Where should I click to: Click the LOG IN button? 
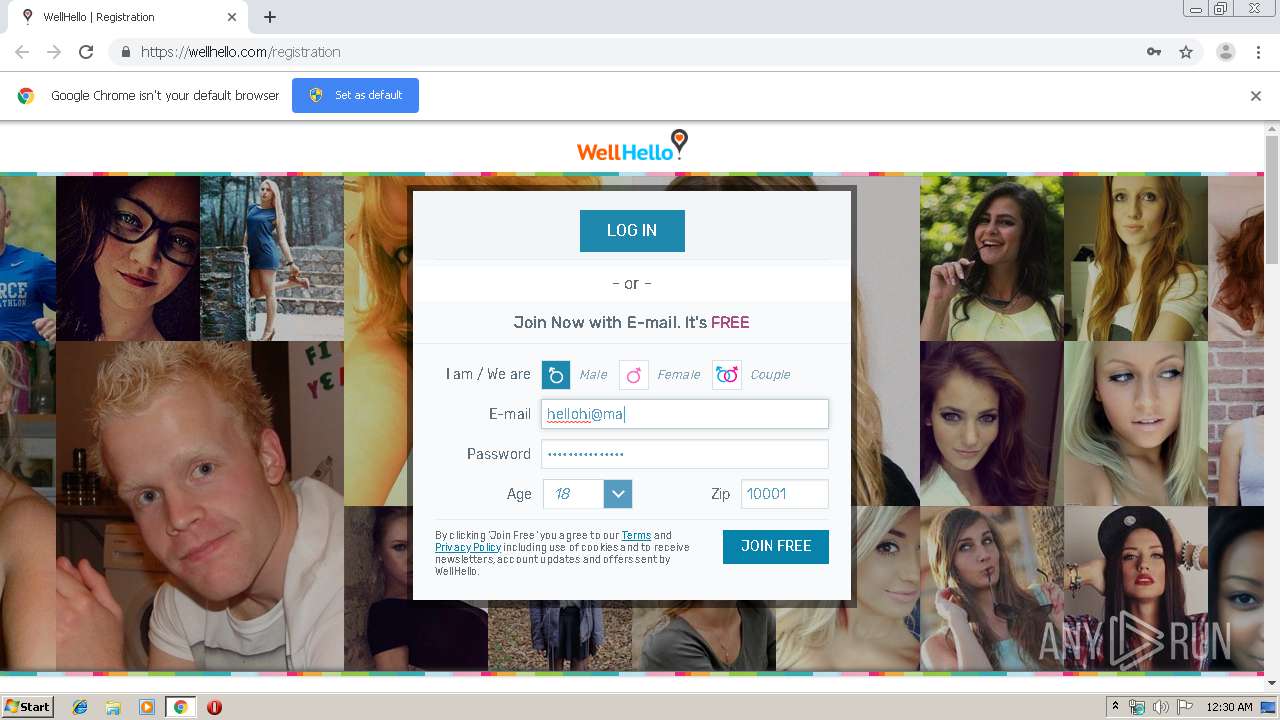pos(632,231)
